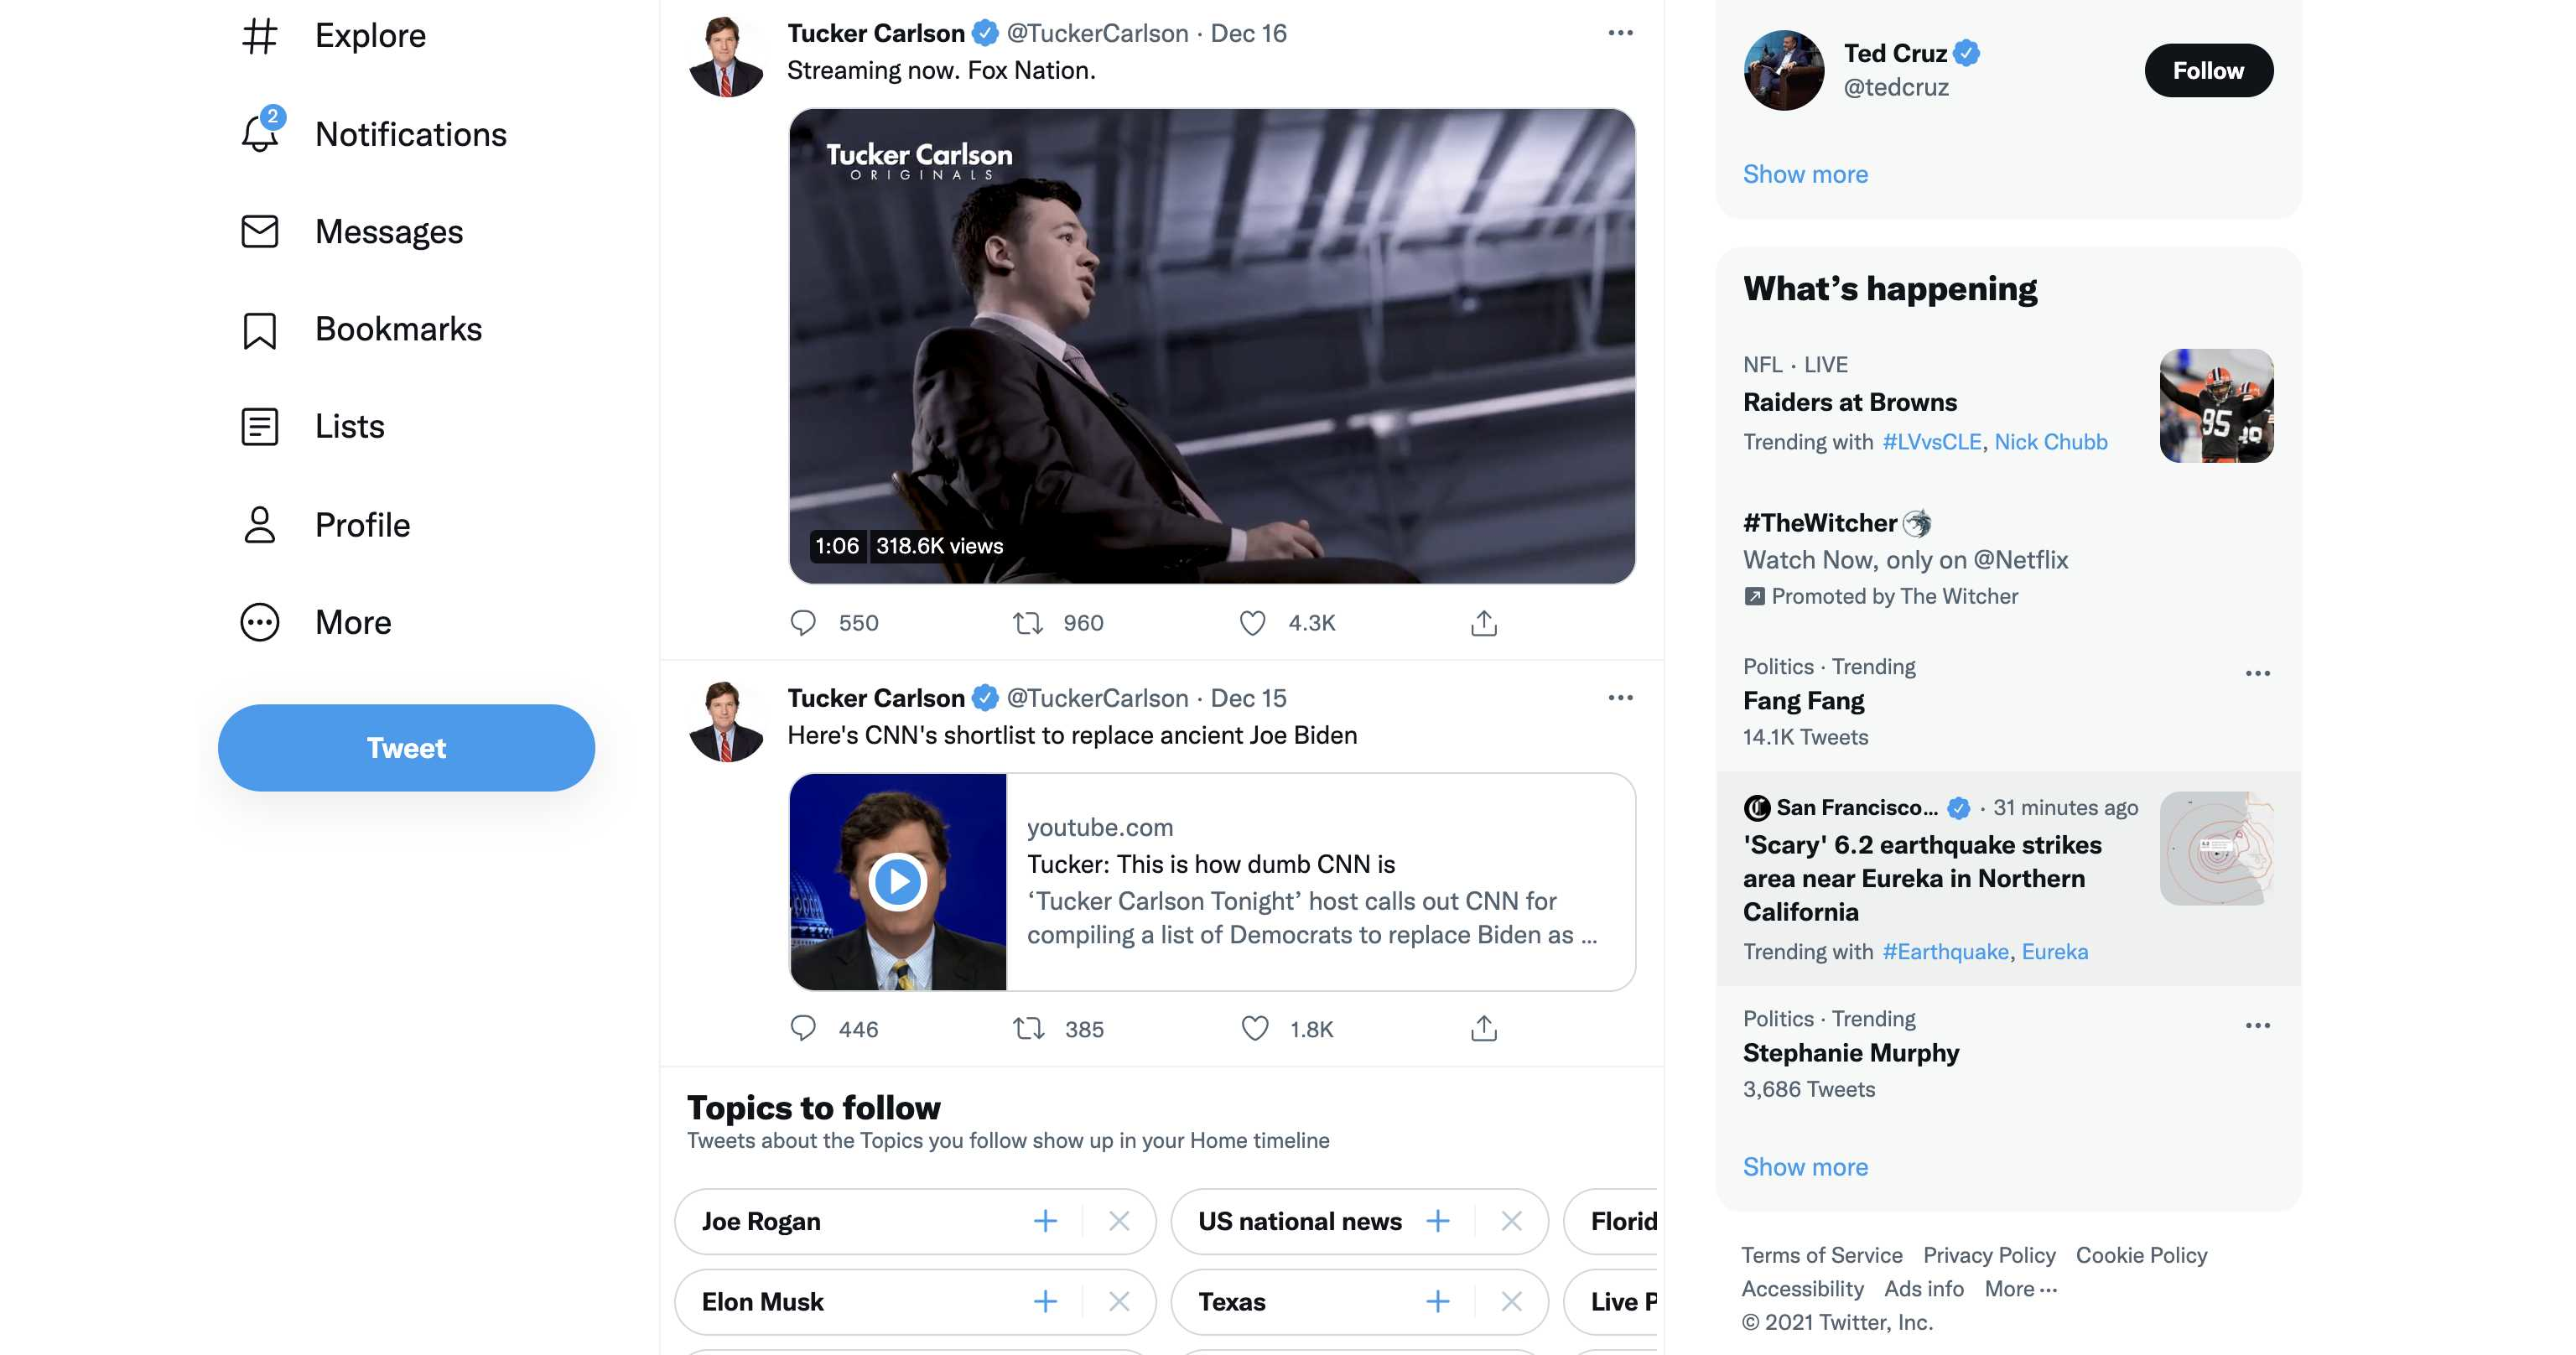Open Cookie Policy link
The image size is (2576, 1355).
click(x=2141, y=1255)
